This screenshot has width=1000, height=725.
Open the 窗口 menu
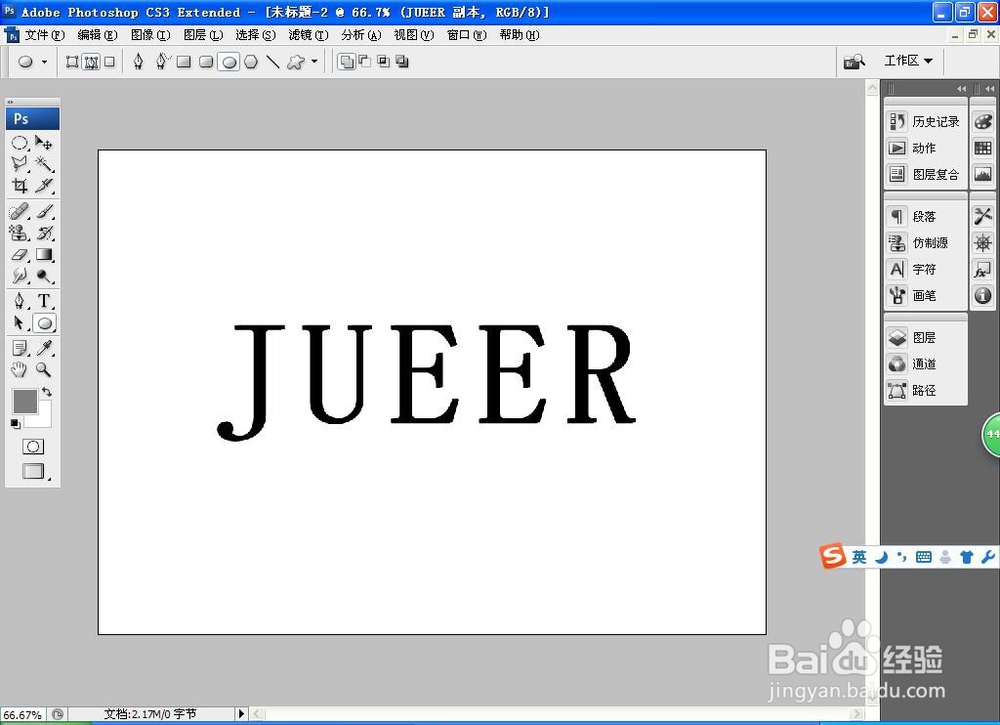(x=466, y=35)
